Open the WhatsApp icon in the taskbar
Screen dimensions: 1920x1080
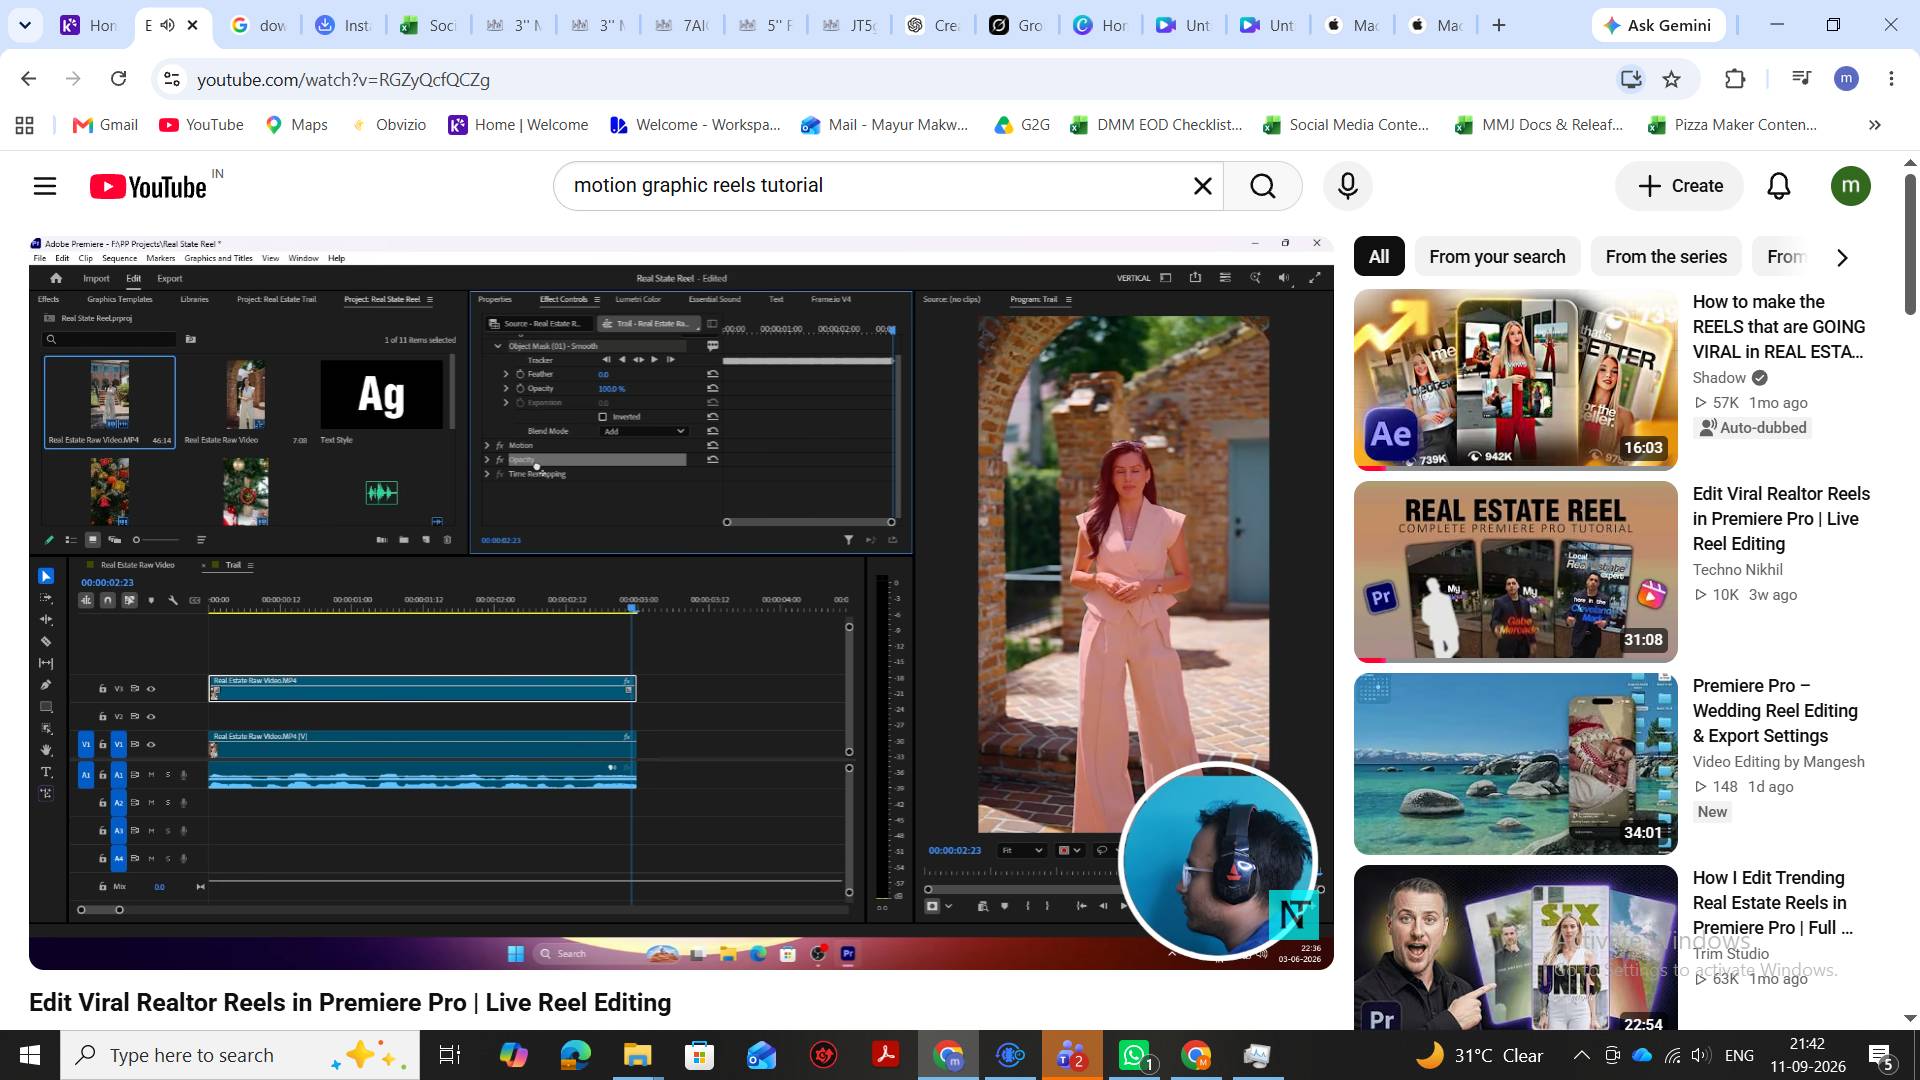coord(1135,1055)
